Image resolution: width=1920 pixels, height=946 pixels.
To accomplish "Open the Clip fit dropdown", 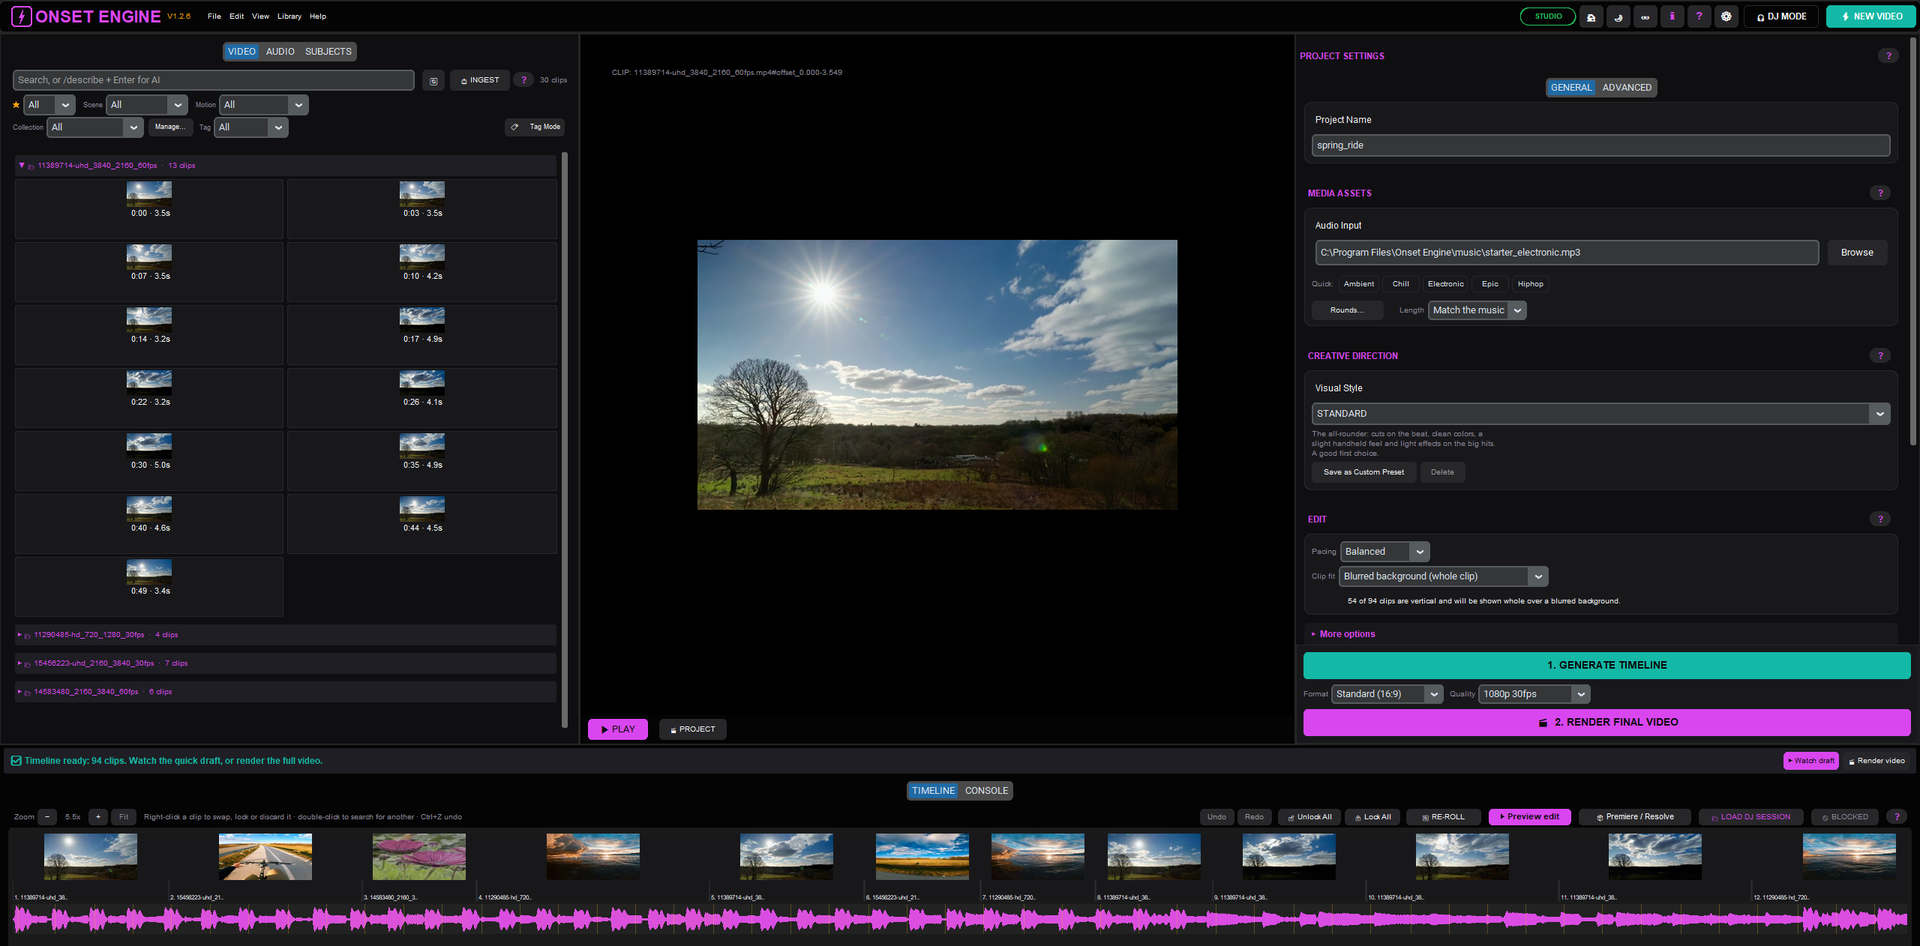I will tap(1444, 577).
